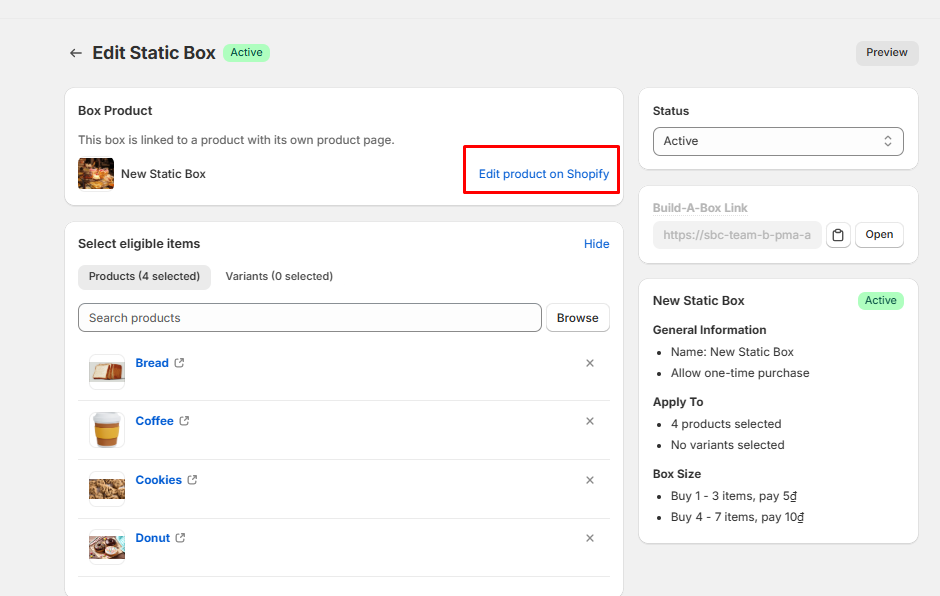
Task: Click external link icon next to Donut
Action: [x=181, y=538]
